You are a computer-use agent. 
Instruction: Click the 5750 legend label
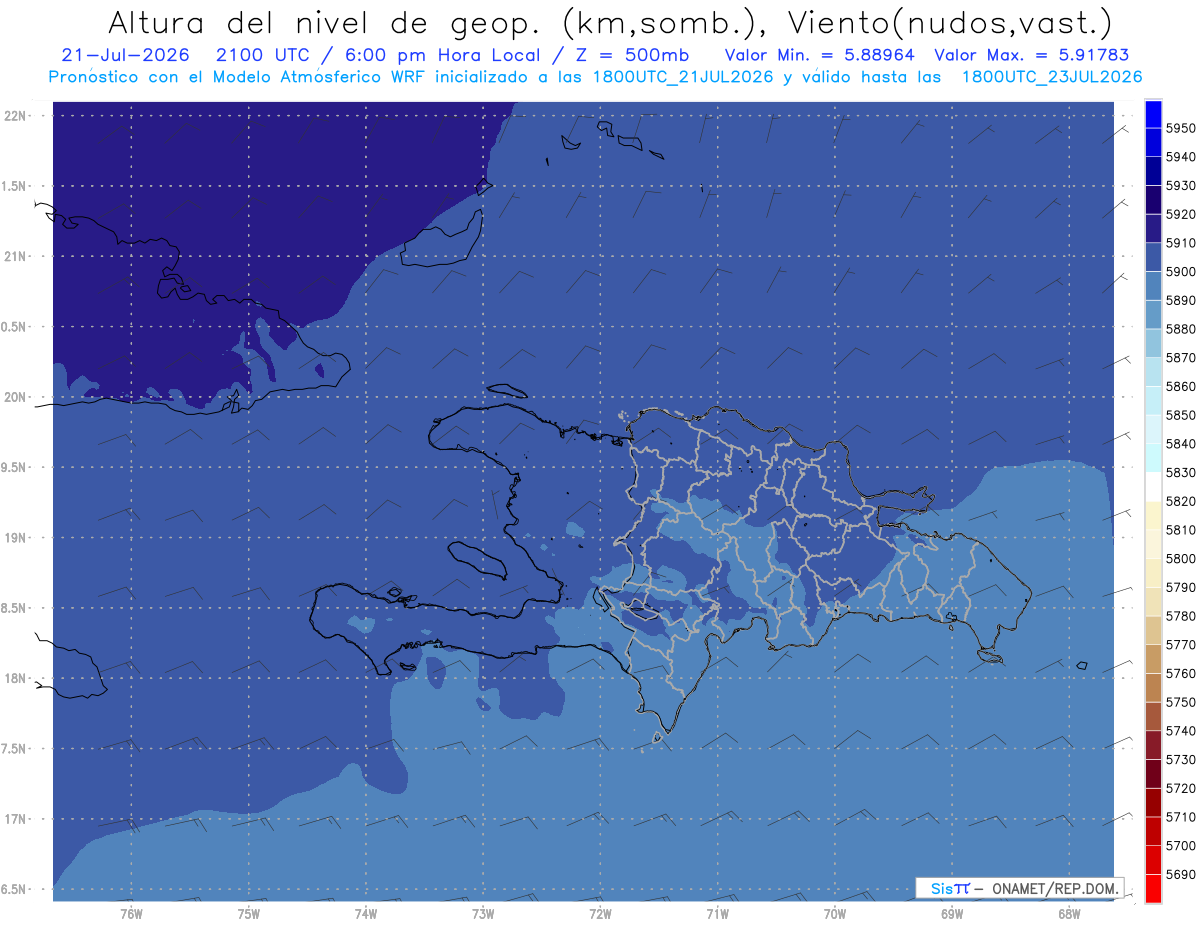pyautogui.click(x=1180, y=702)
